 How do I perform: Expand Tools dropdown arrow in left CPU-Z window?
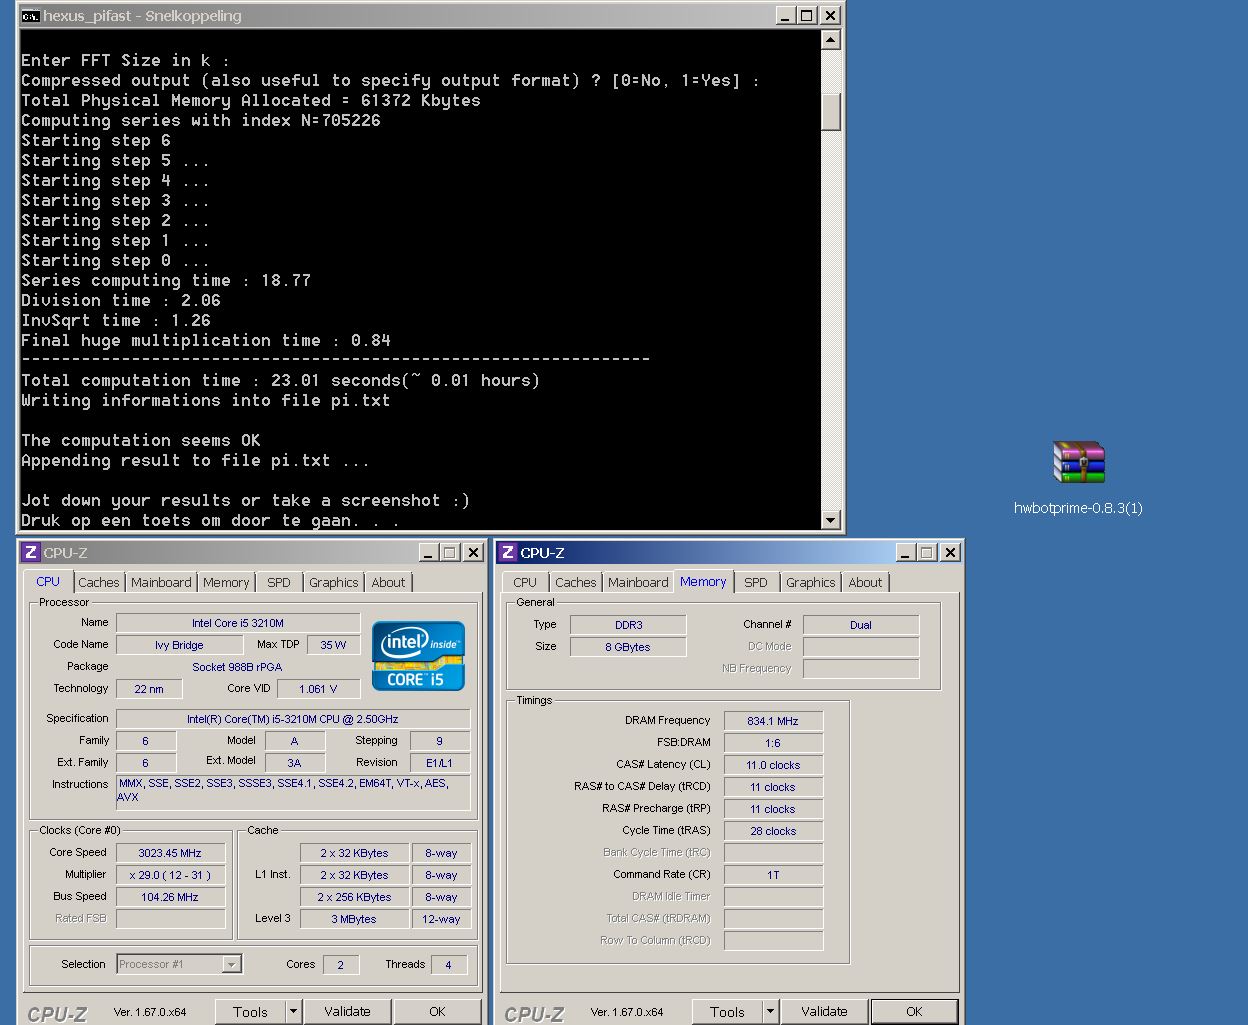(x=293, y=1012)
